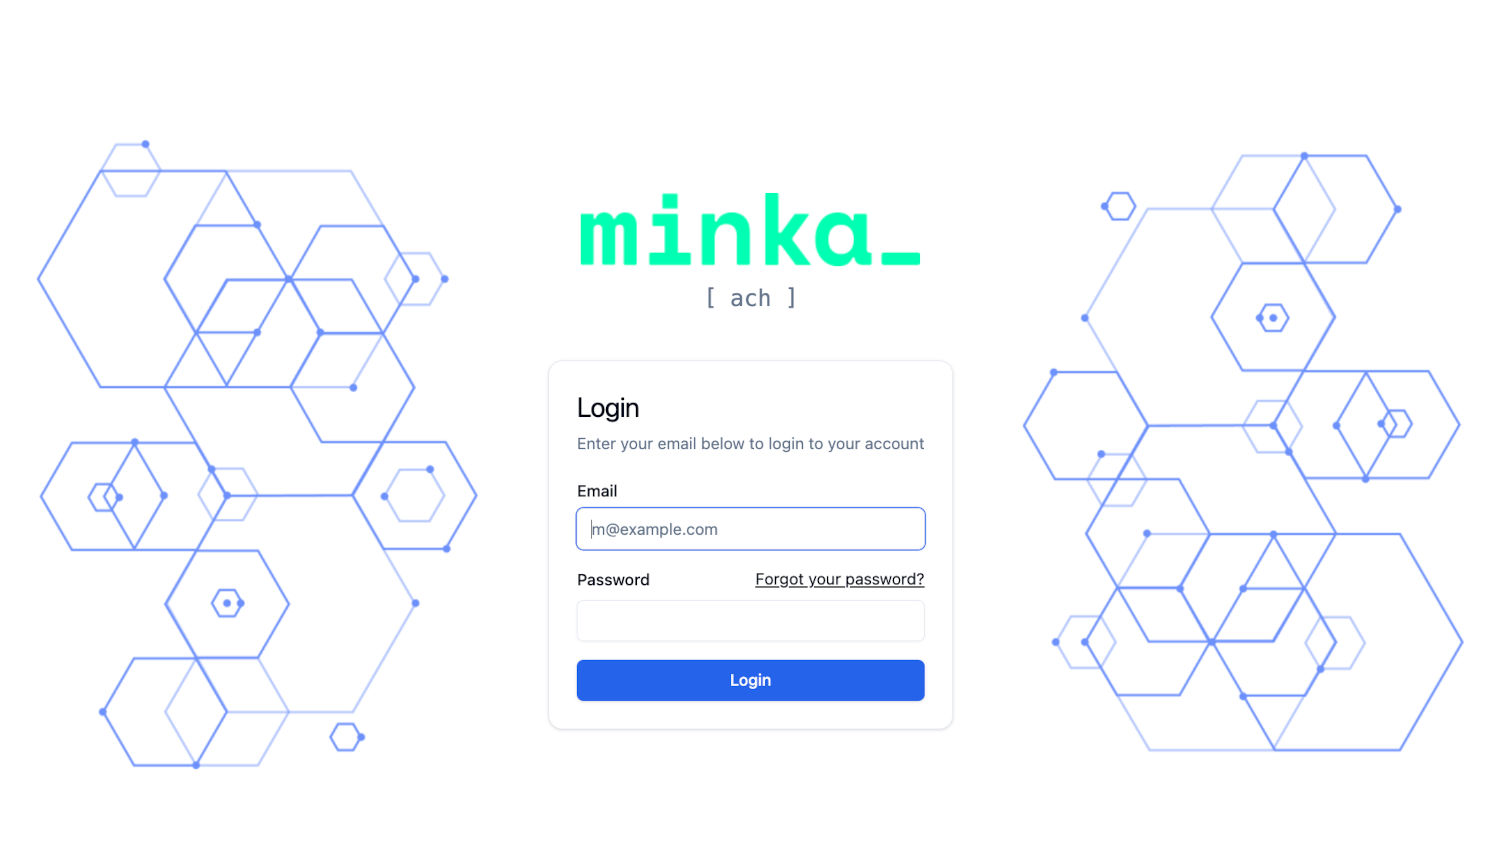Select the right hexagon pattern illustration
This screenshot has height=851, width=1500.
[1243, 452]
